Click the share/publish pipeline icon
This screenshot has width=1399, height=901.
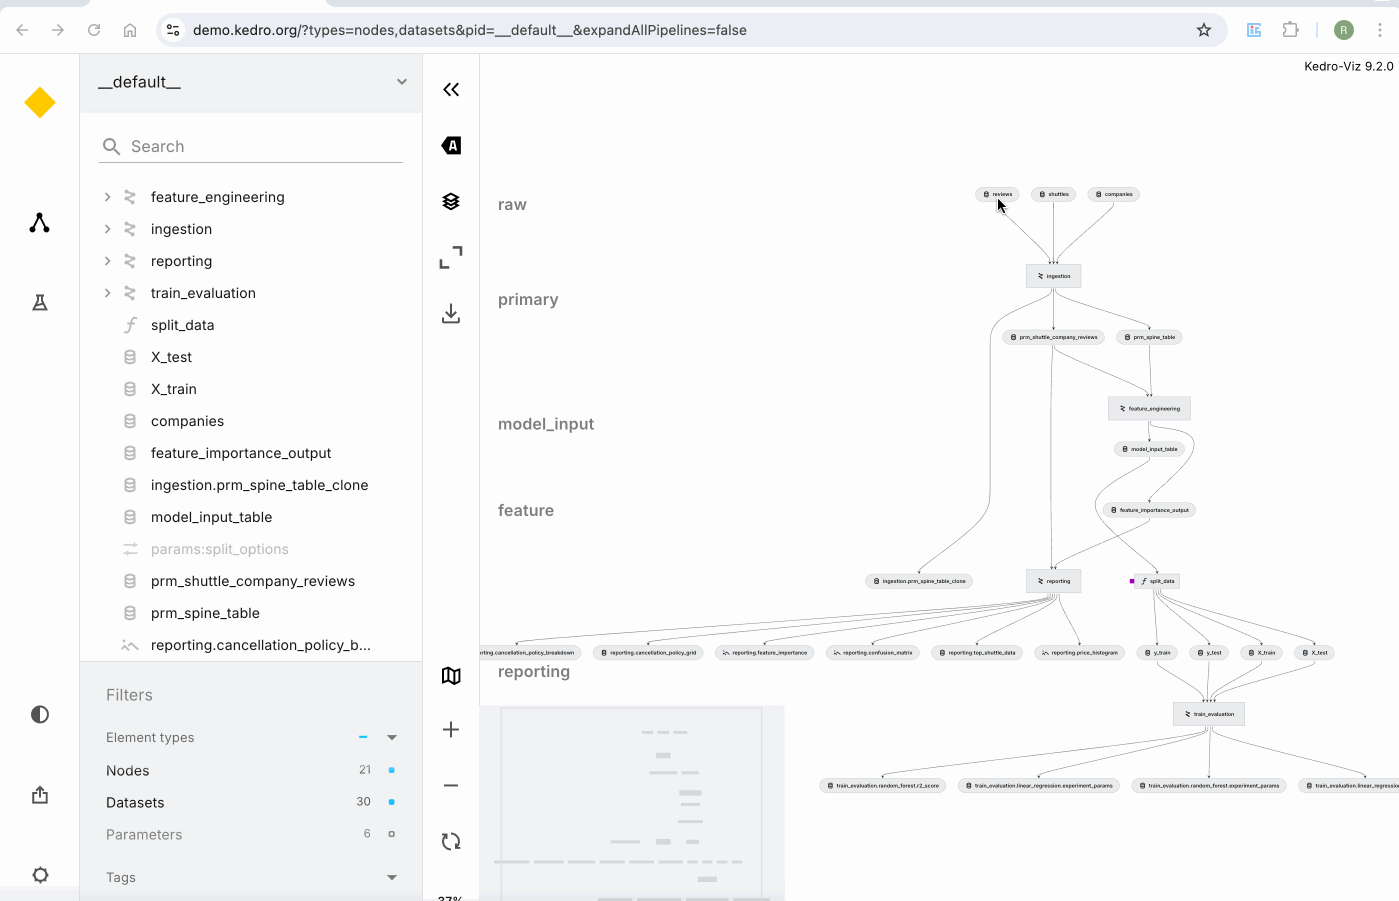pos(40,795)
